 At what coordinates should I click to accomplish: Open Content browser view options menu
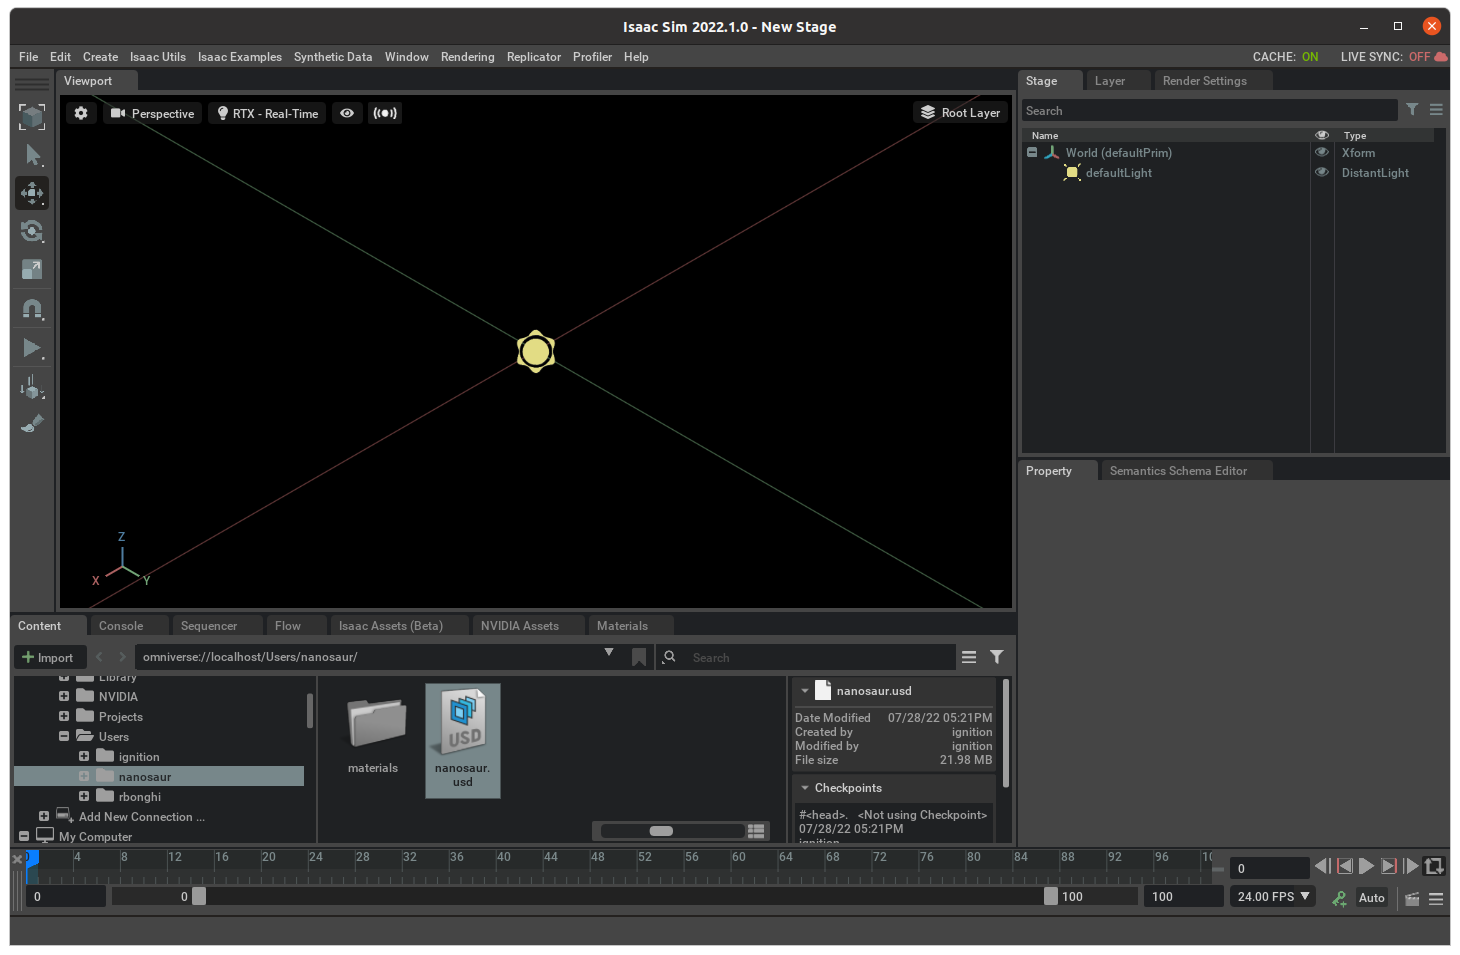pyautogui.click(x=969, y=657)
